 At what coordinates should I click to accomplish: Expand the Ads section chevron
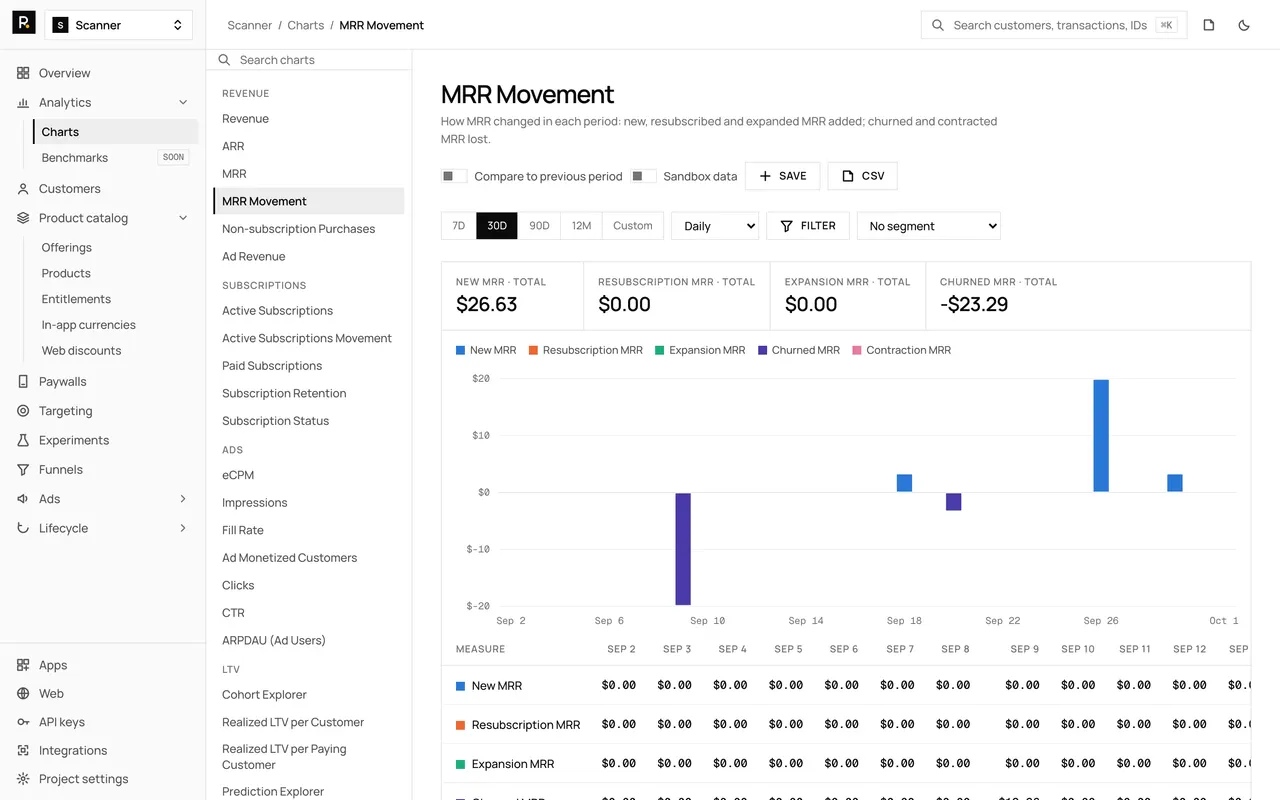pos(183,499)
